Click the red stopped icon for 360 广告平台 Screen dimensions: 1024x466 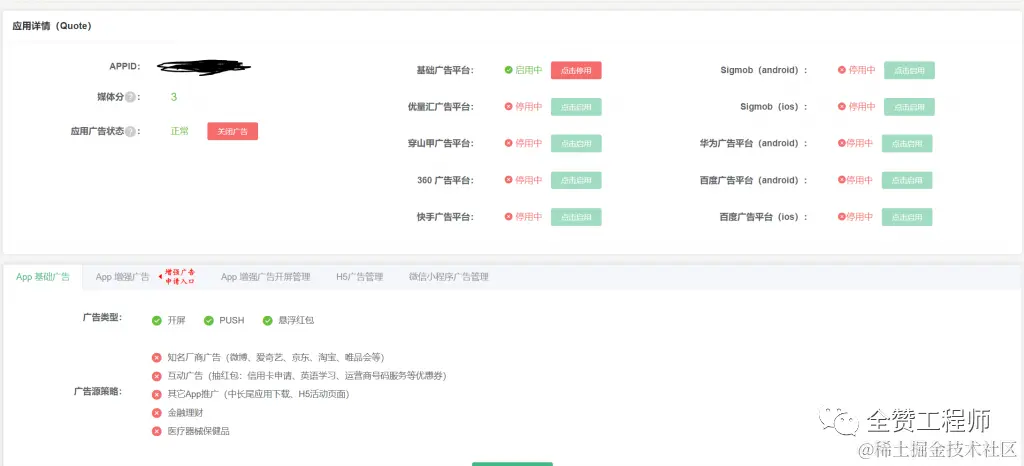[509, 180]
